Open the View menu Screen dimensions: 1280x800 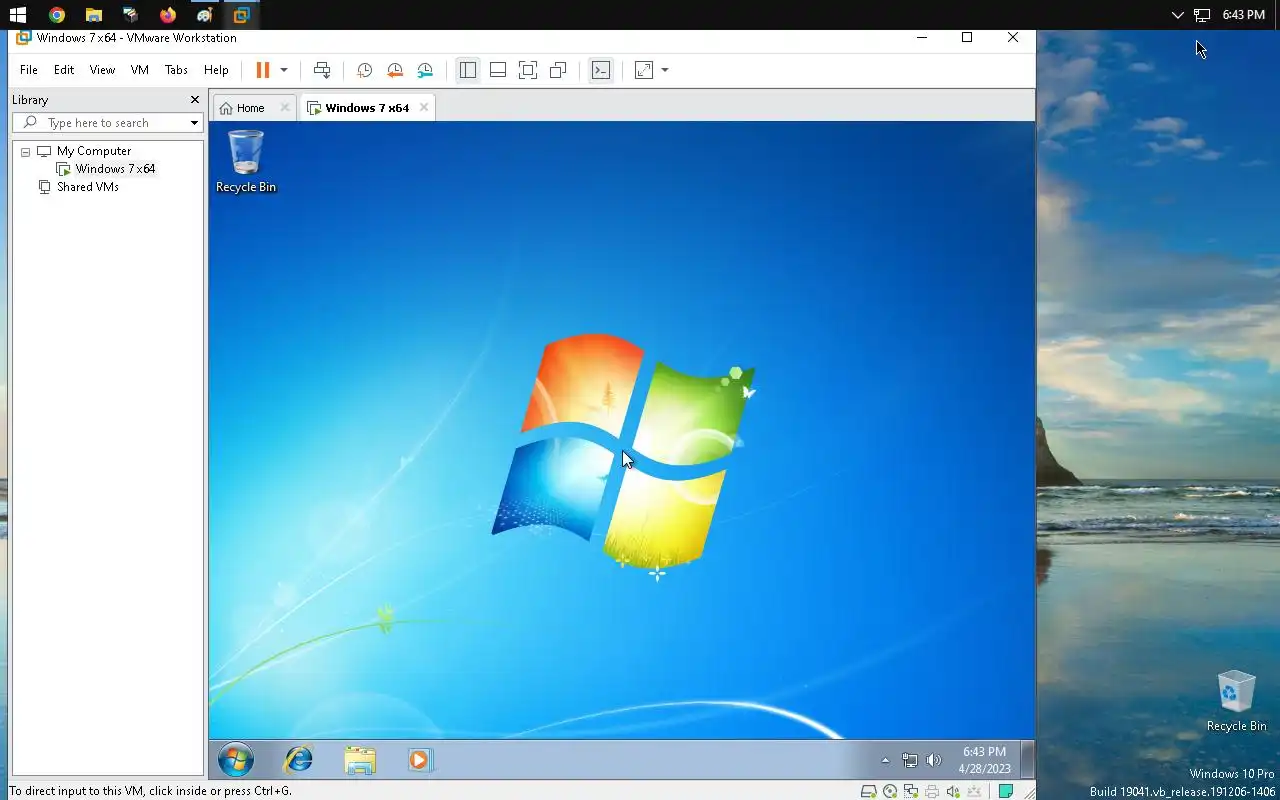[x=102, y=70]
